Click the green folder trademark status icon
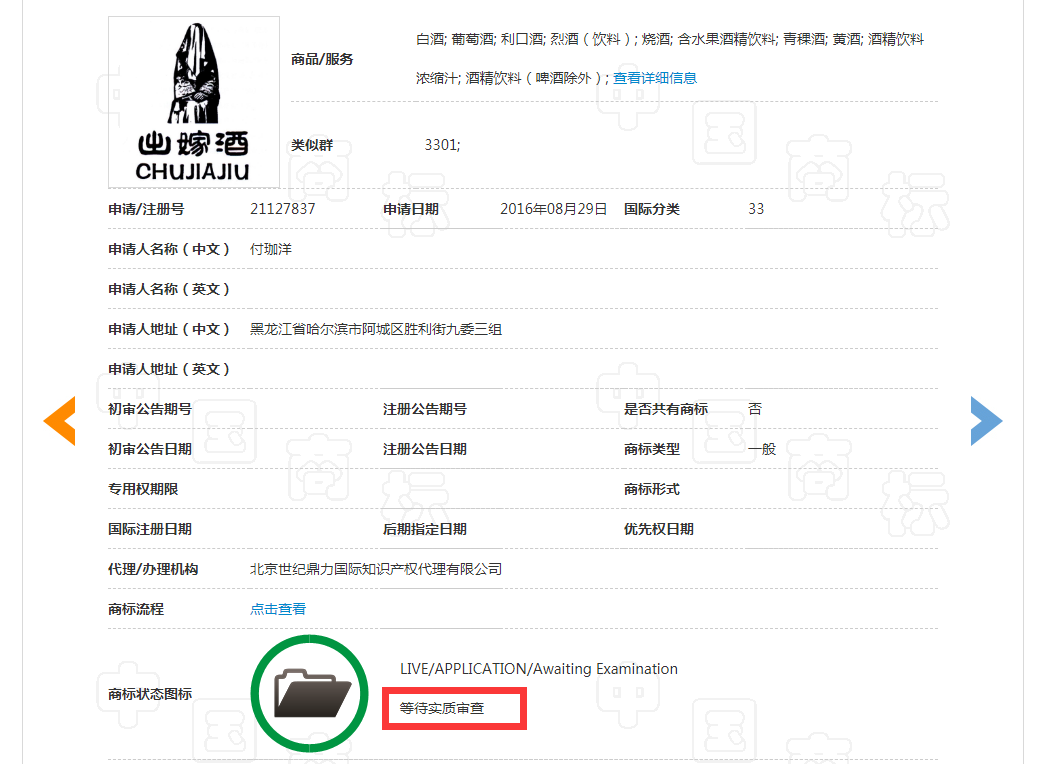The width and height of the screenshot is (1059, 764). pos(309,693)
